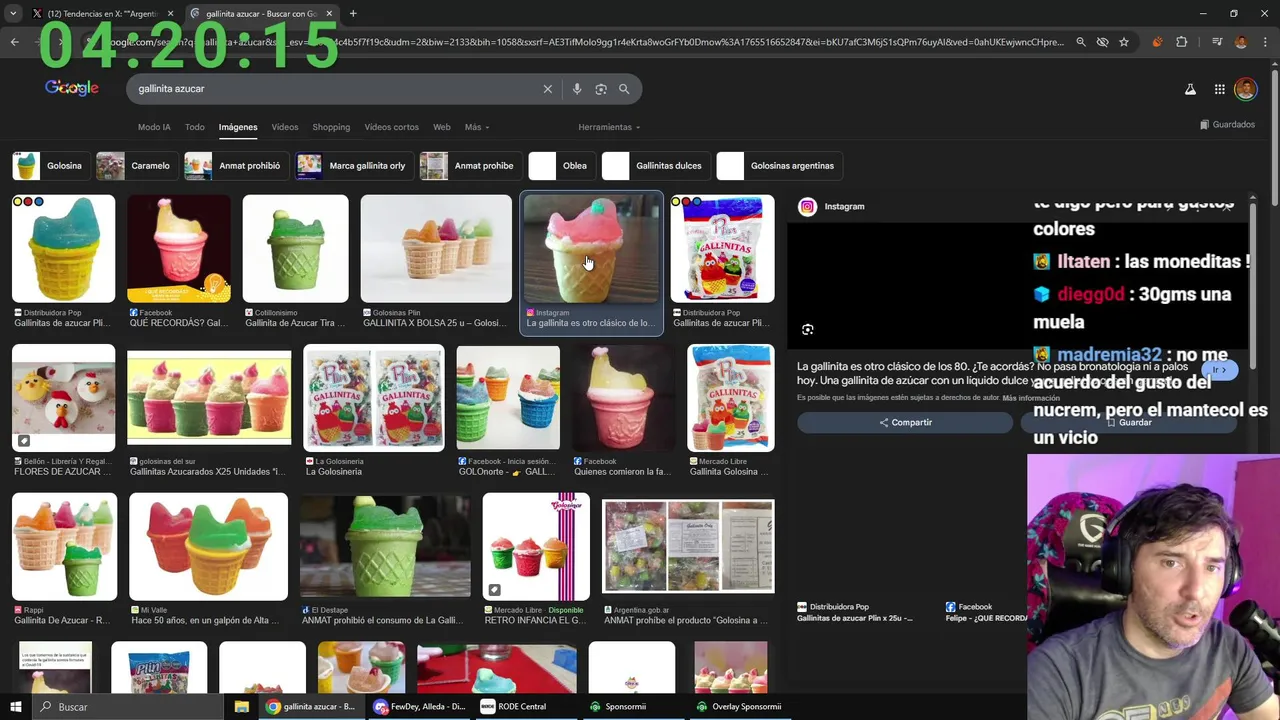Open Search Labs flask icon
Image resolution: width=1280 pixels, height=720 pixels.
[x=1190, y=89]
